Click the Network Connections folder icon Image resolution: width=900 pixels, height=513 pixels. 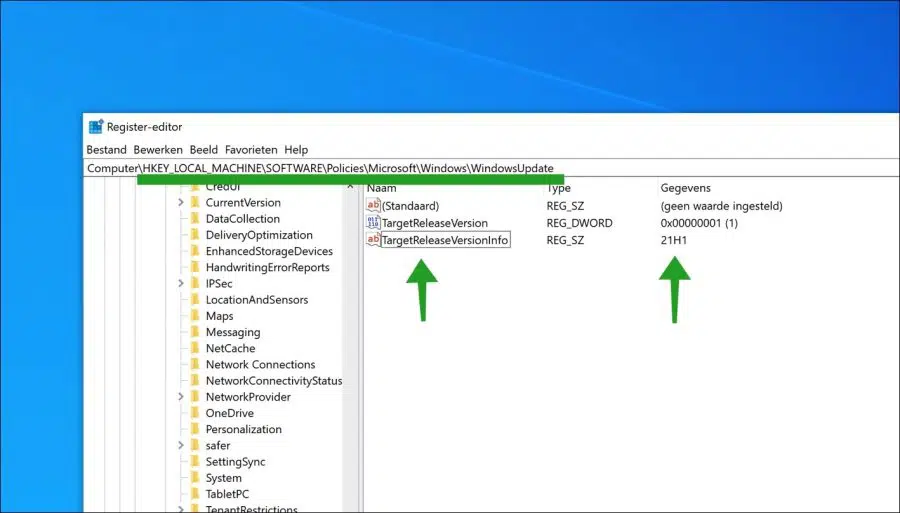(x=195, y=364)
